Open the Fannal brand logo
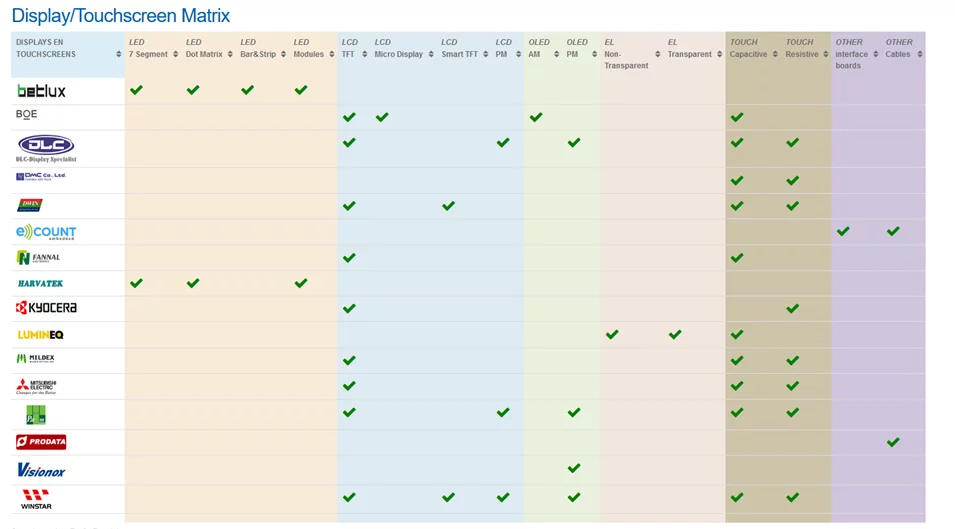Screen dimensions: 955x529 point(38,258)
